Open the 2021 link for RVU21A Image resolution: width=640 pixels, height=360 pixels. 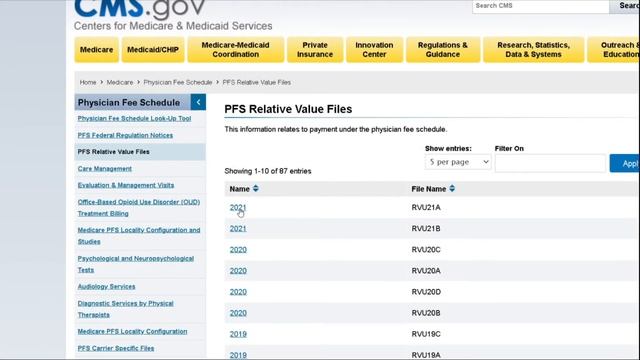pyautogui.click(x=238, y=207)
